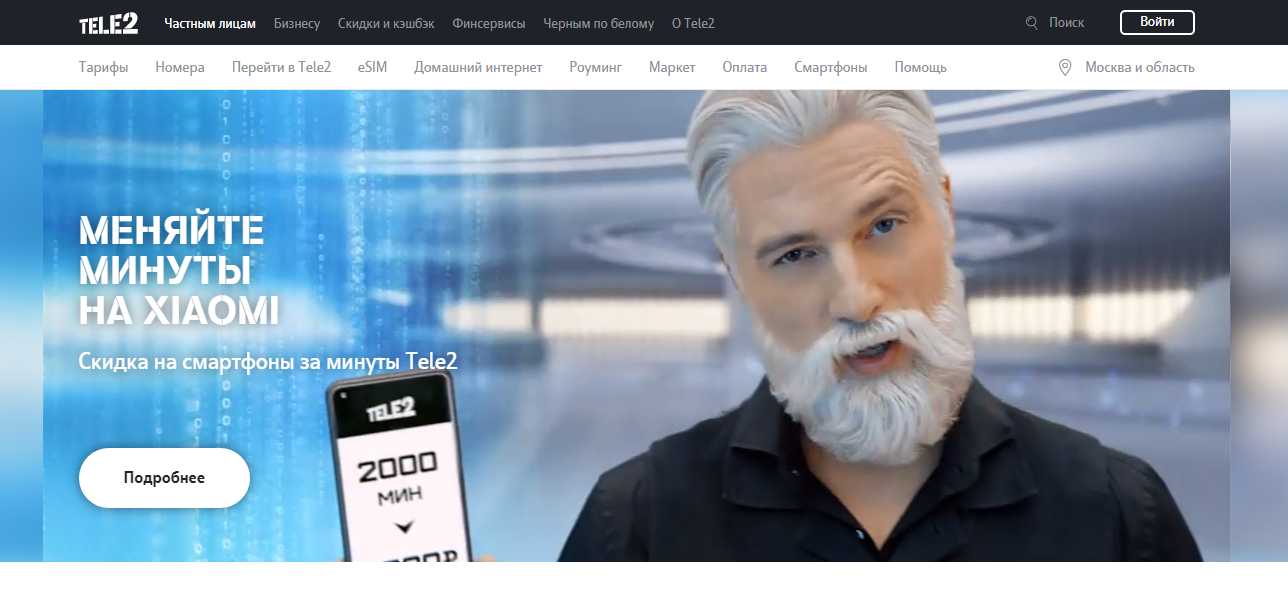This screenshot has height=592, width=1288.
Task: Click the location pin icon
Action: (x=1065, y=68)
